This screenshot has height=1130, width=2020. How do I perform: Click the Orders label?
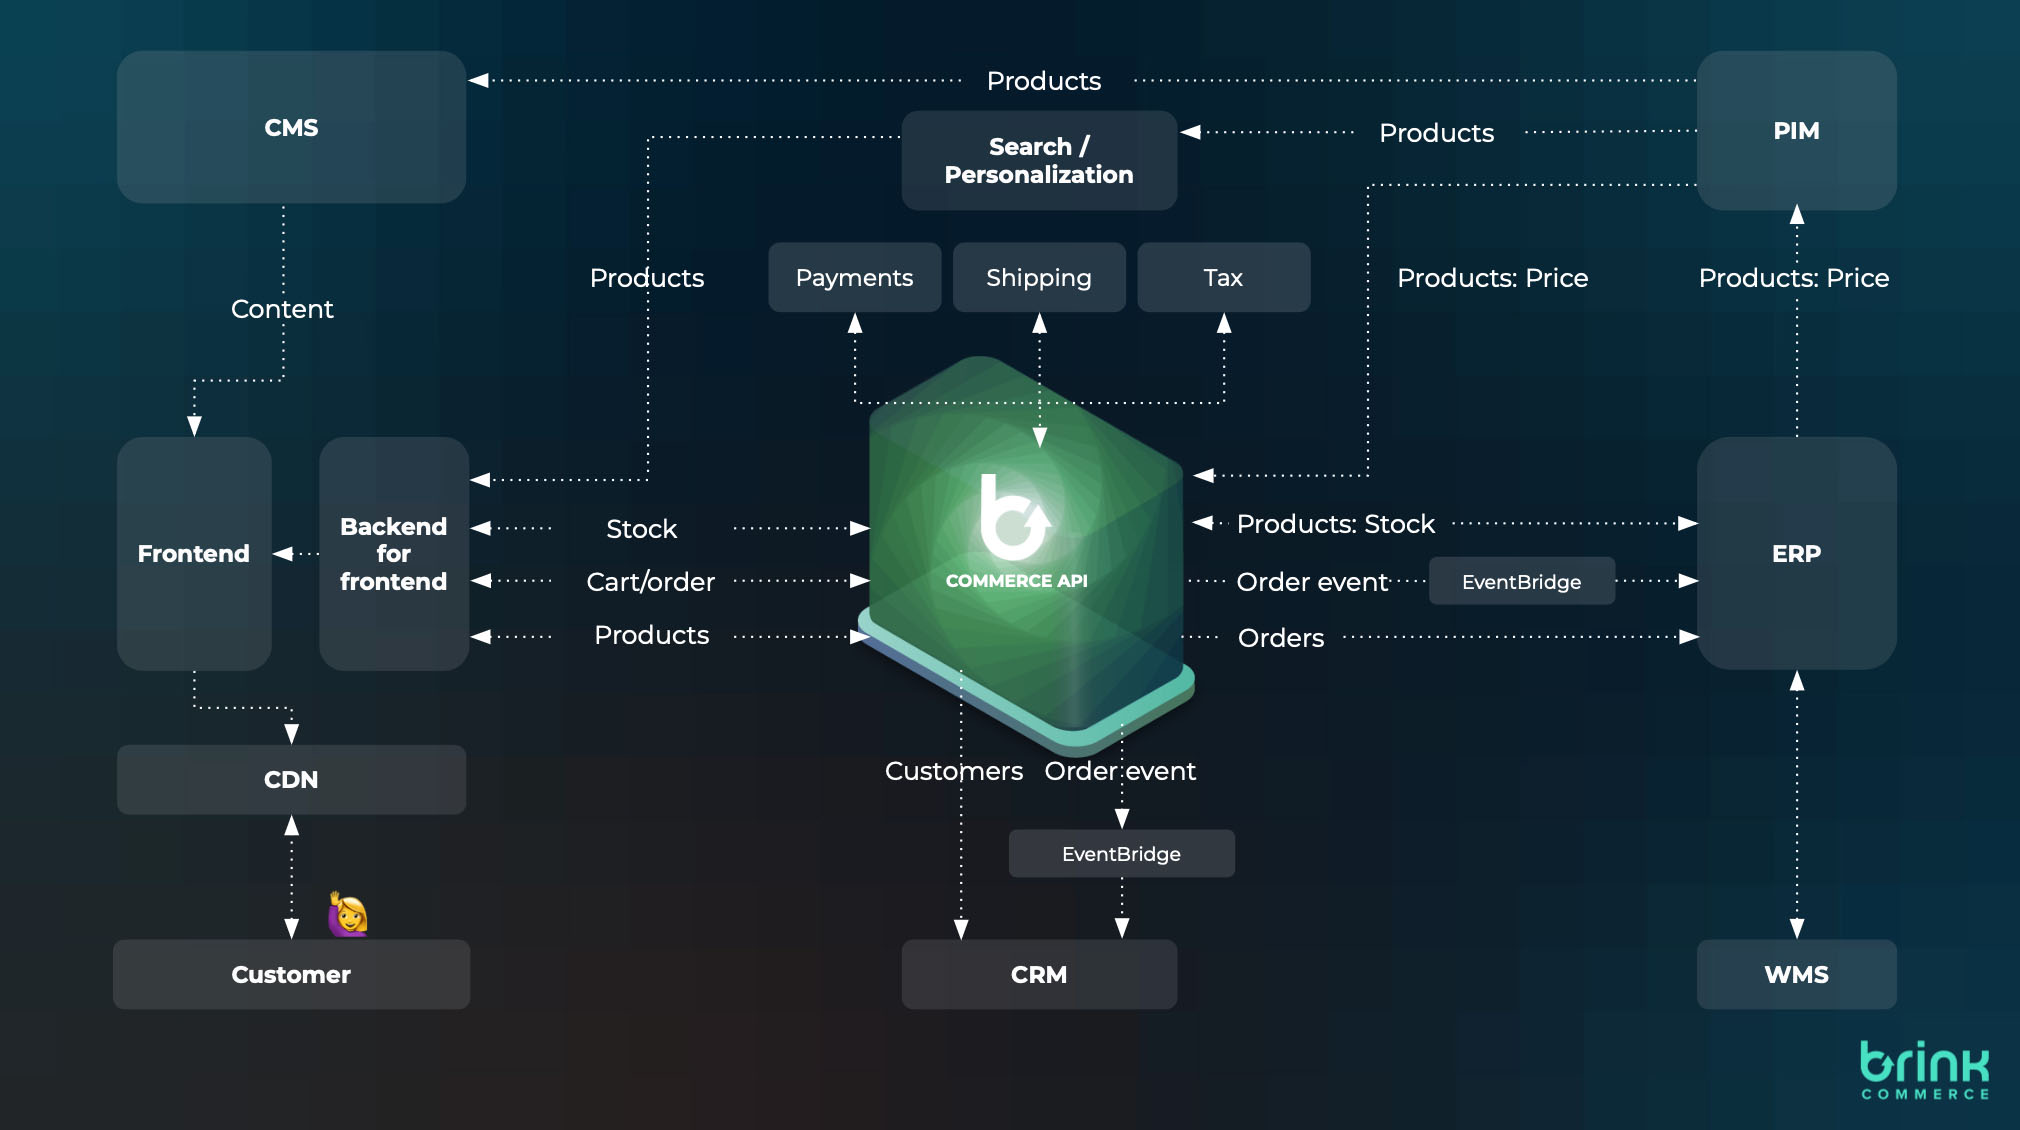(1280, 638)
